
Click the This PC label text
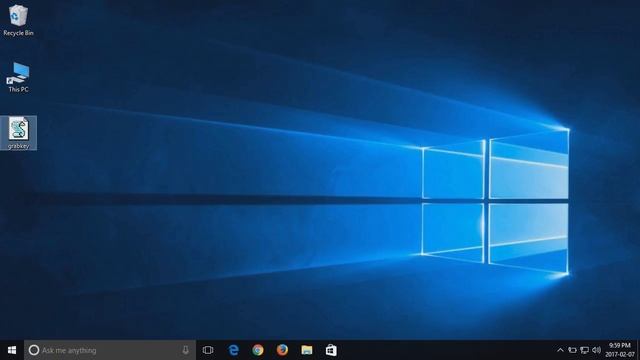click(x=18, y=89)
